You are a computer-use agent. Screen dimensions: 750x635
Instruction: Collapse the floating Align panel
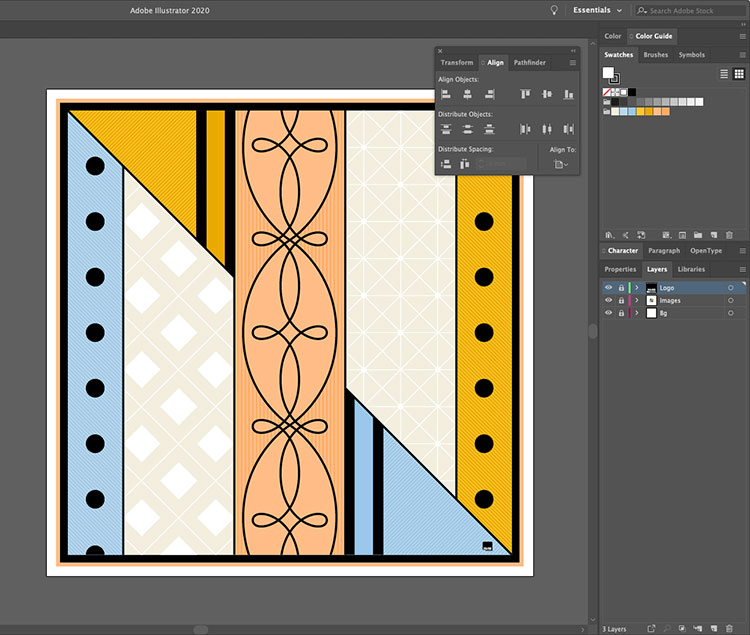tap(573, 51)
